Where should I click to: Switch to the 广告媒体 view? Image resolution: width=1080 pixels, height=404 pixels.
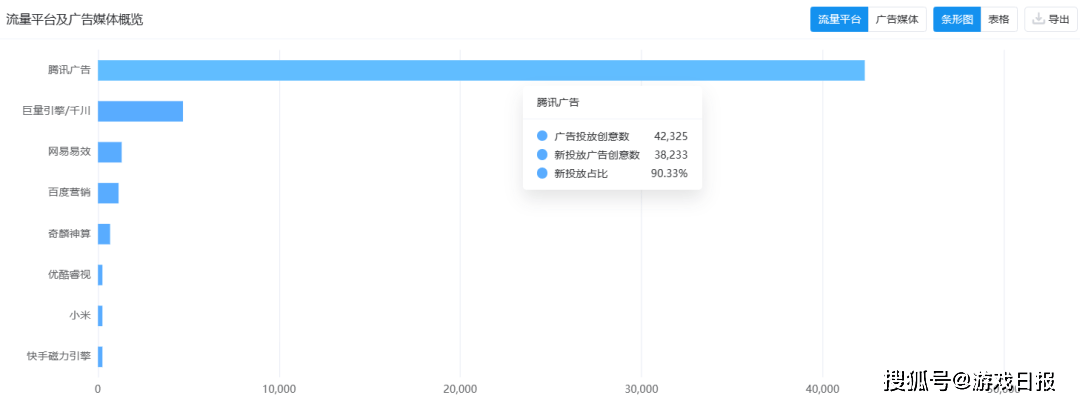[897, 19]
